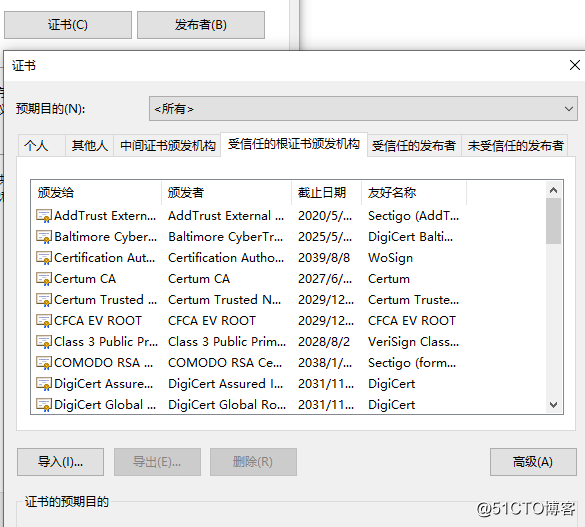Click the 导入(I)... button
The height and width of the screenshot is (527, 585).
60,462
